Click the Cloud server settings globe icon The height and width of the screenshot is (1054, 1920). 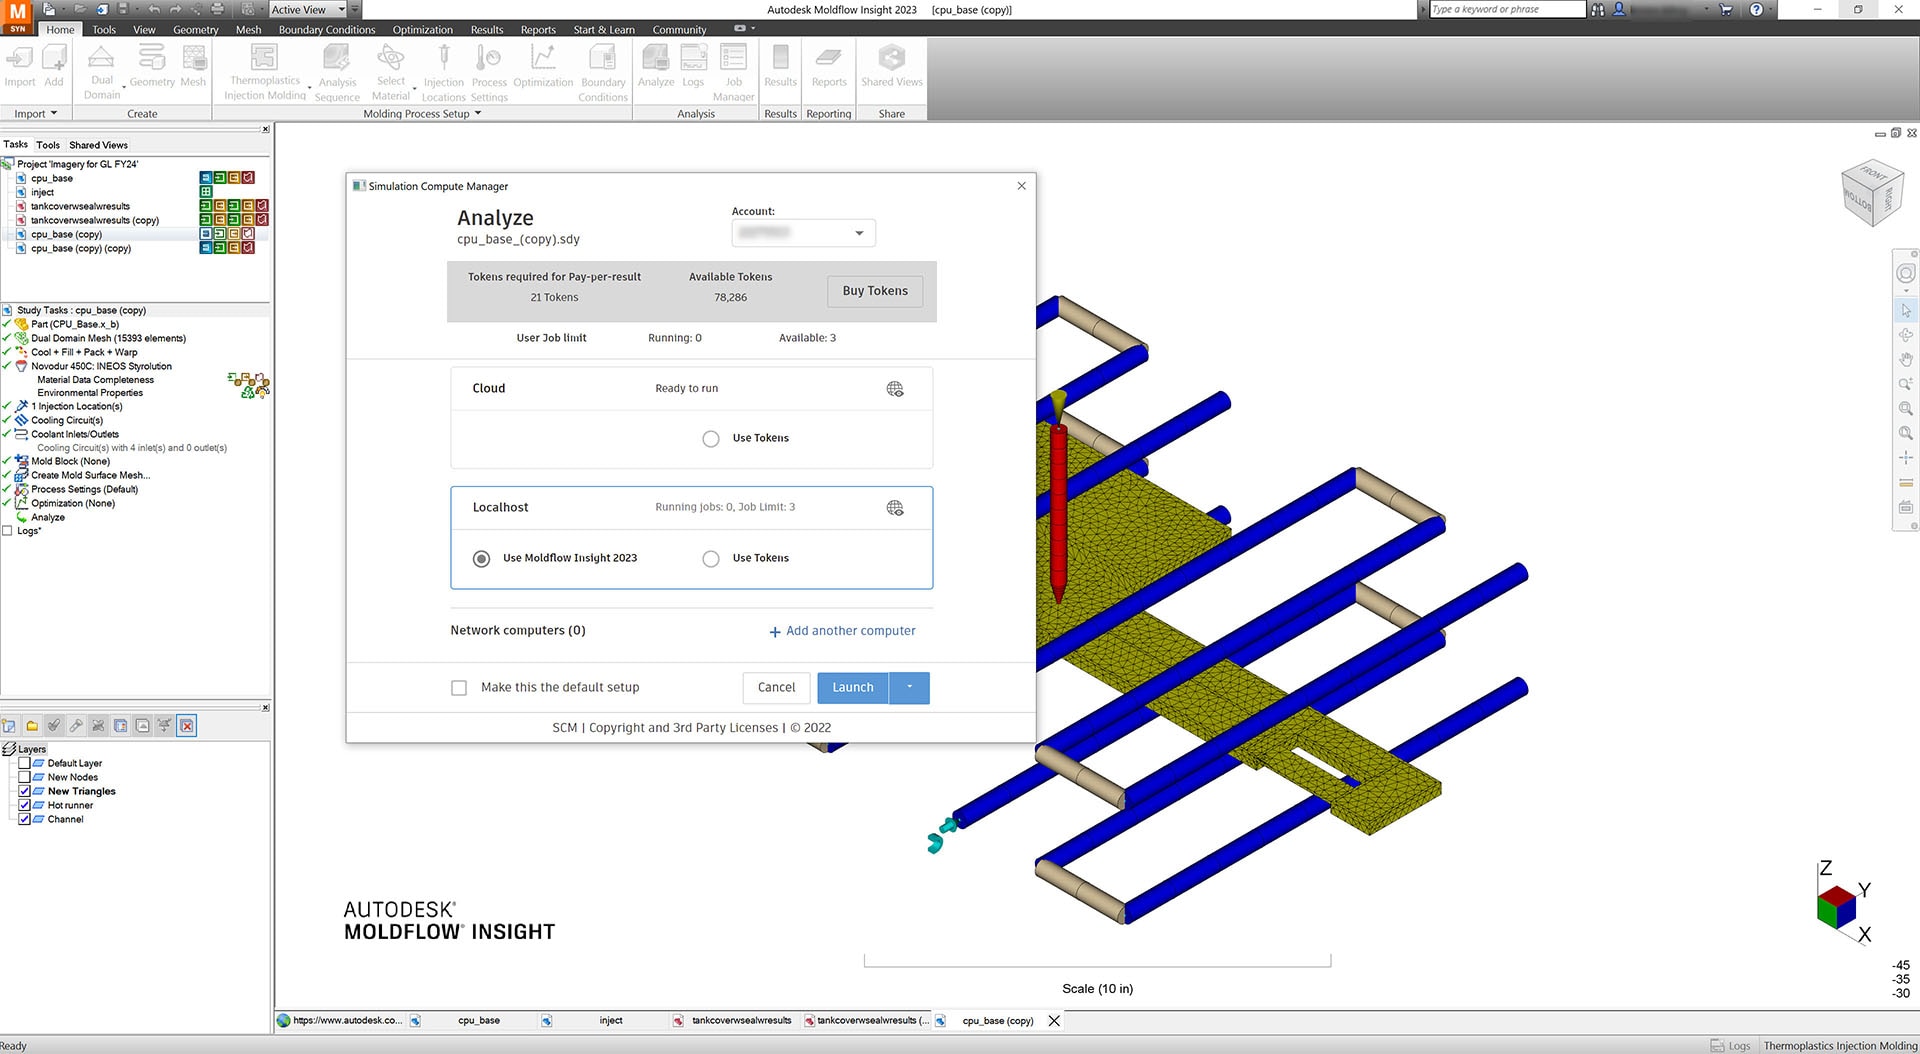pos(895,389)
